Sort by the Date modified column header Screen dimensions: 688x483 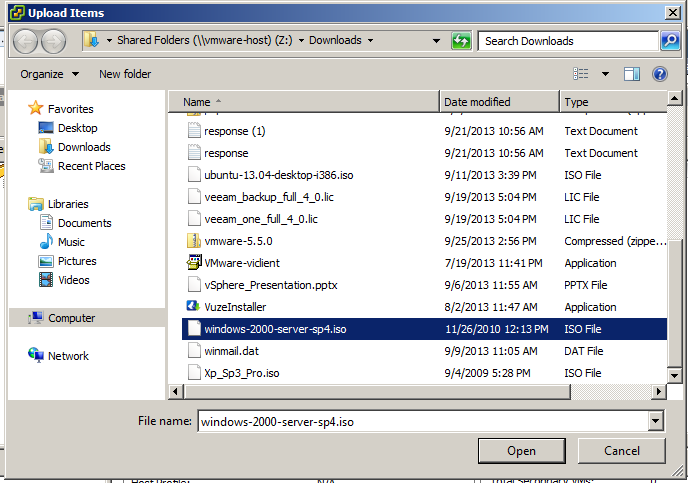[499, 102]
